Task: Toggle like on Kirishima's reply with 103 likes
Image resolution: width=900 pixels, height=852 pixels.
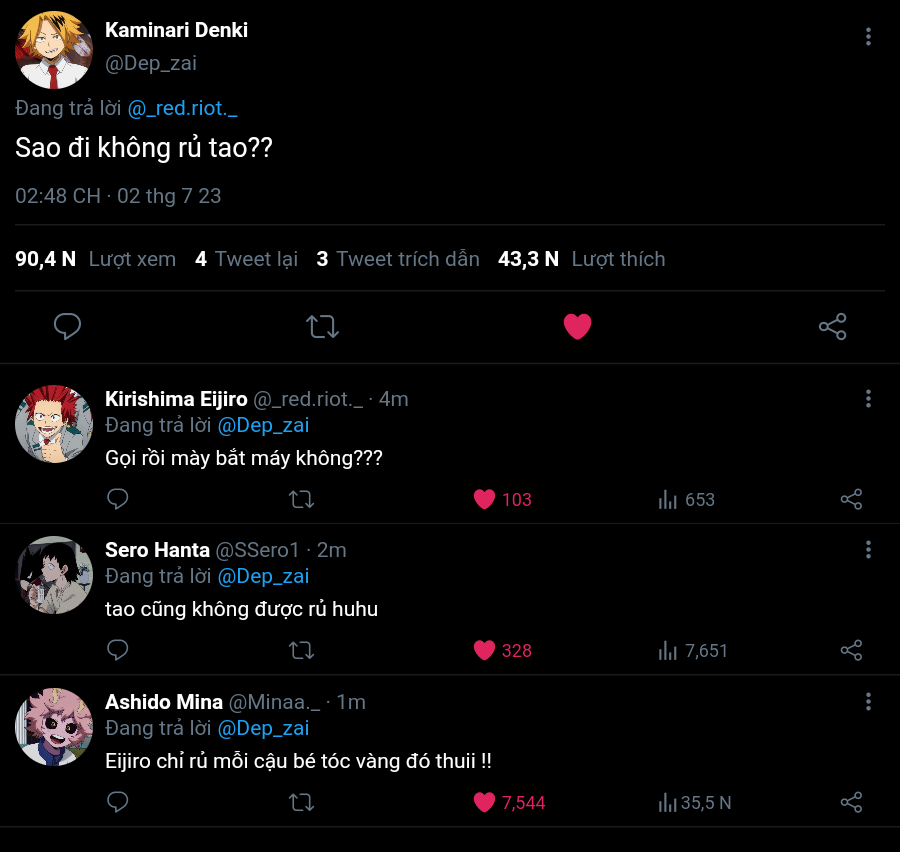Action: tap(484, 499)
